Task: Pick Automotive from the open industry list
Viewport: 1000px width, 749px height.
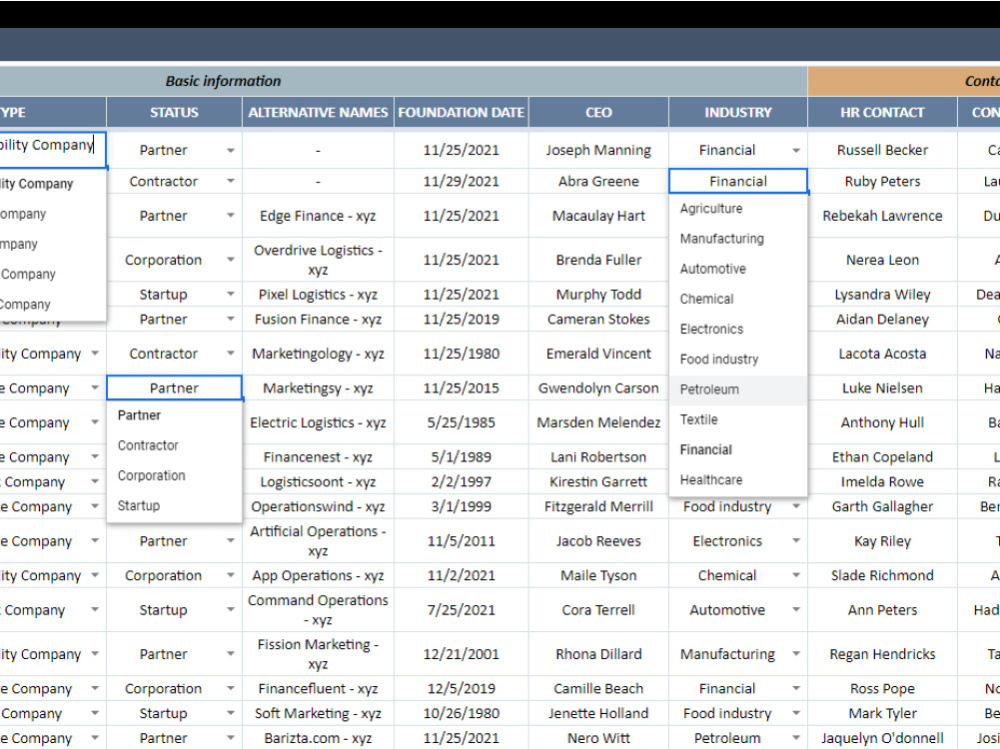Action: pyautogui.click(x=738, y=269)
